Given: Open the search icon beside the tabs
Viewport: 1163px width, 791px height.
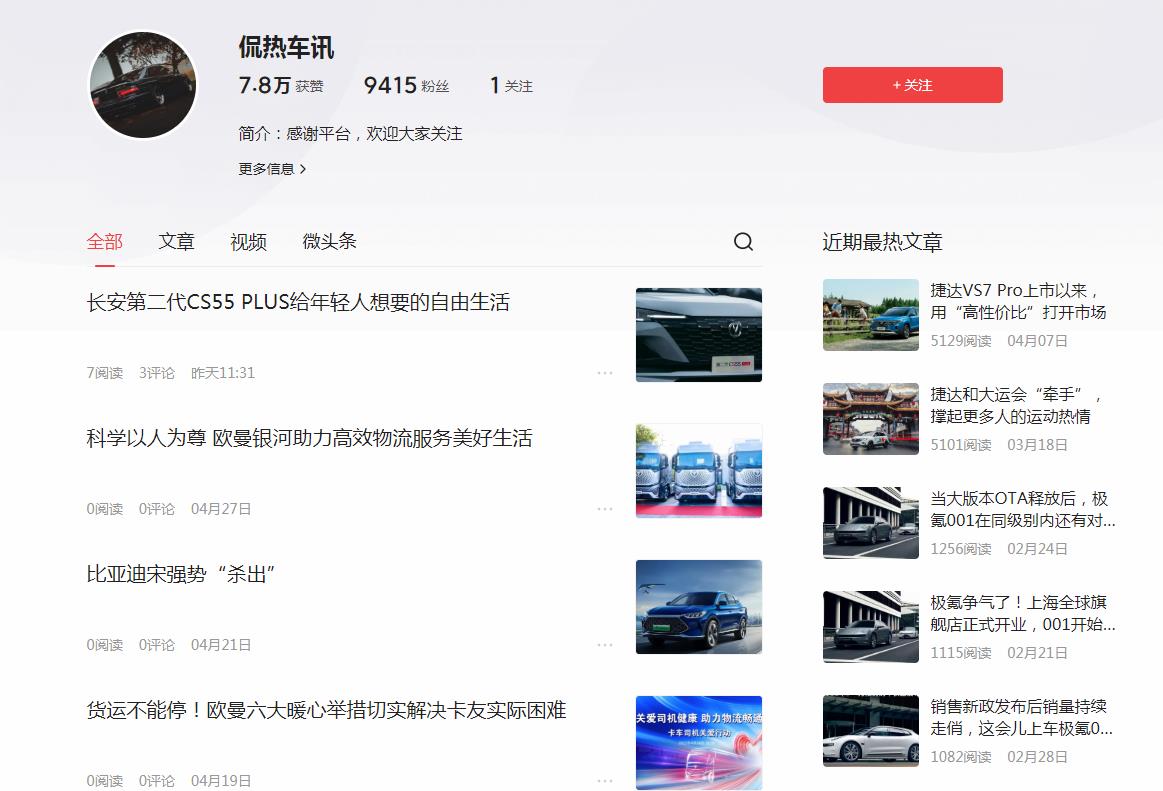Looking at the screenshot, I should tap(743, 242).
